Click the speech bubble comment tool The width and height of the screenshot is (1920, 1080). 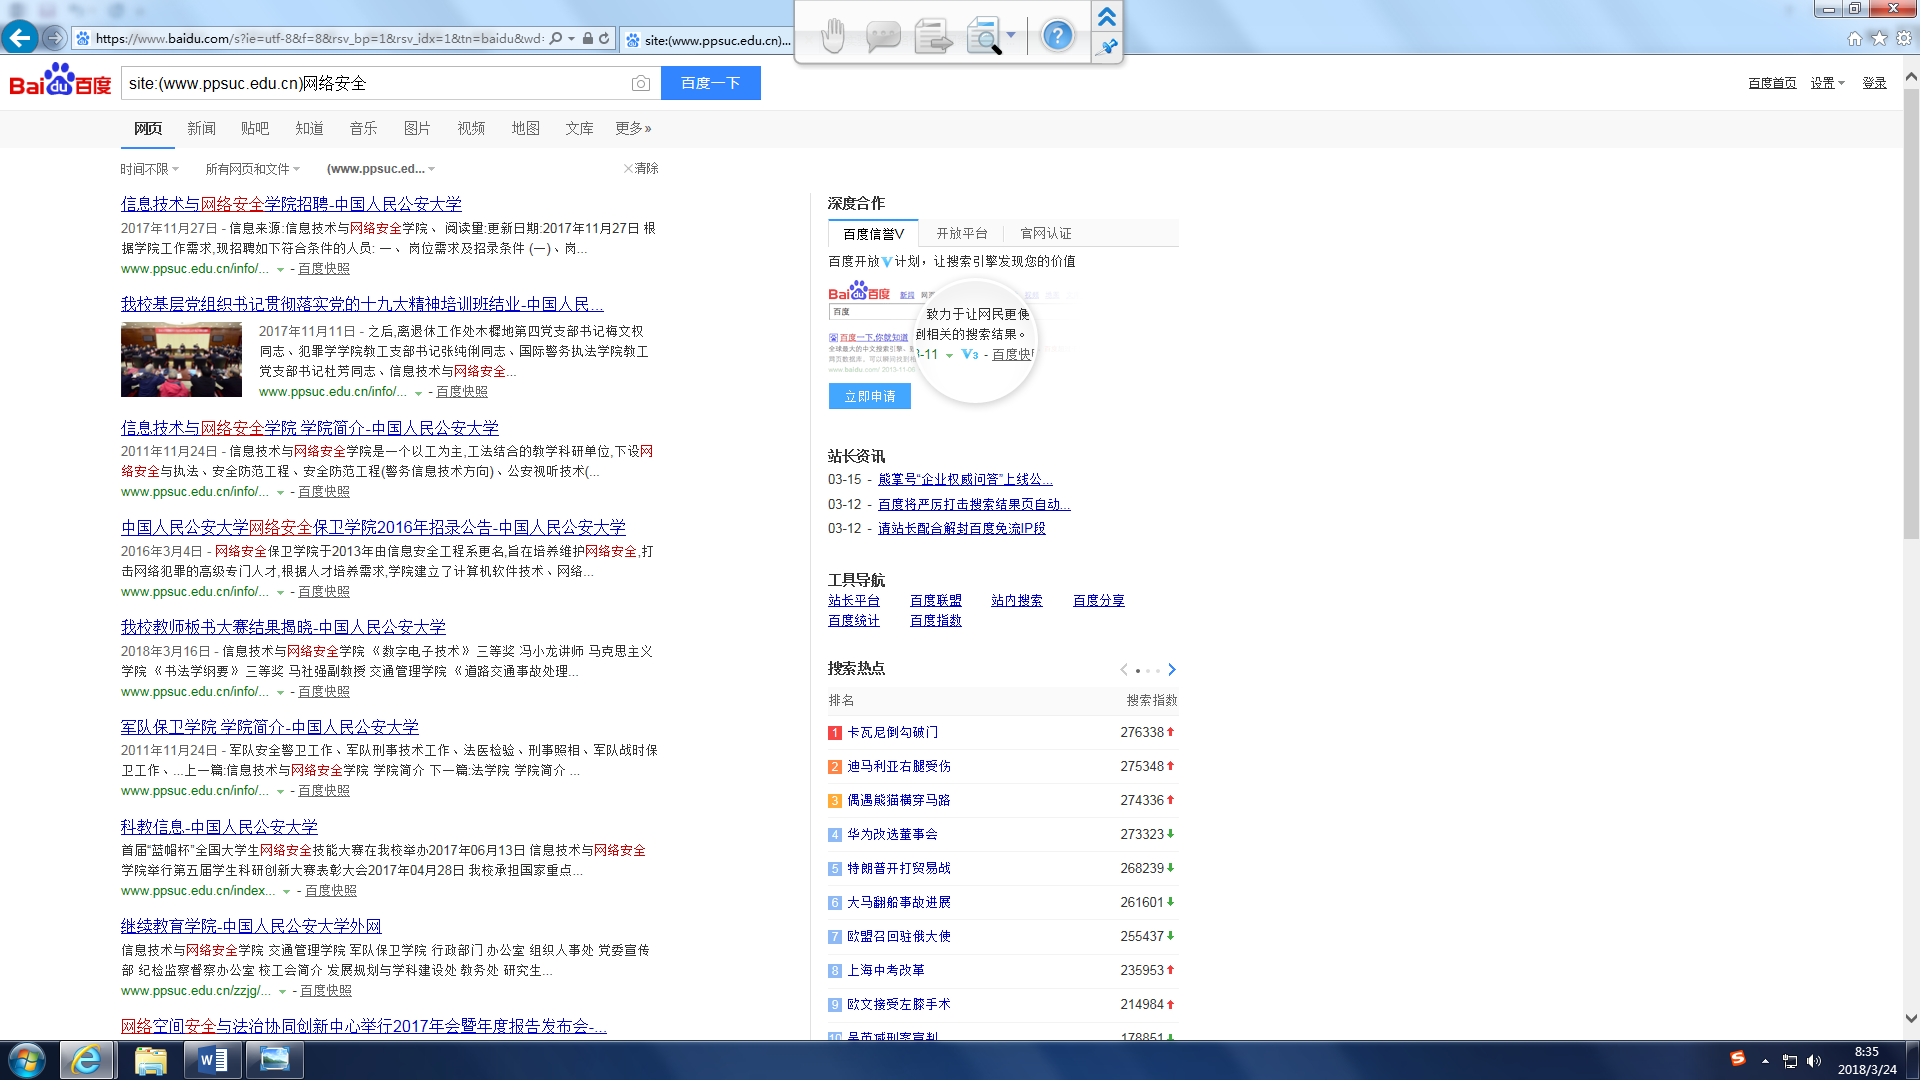[x=882, y=38]
